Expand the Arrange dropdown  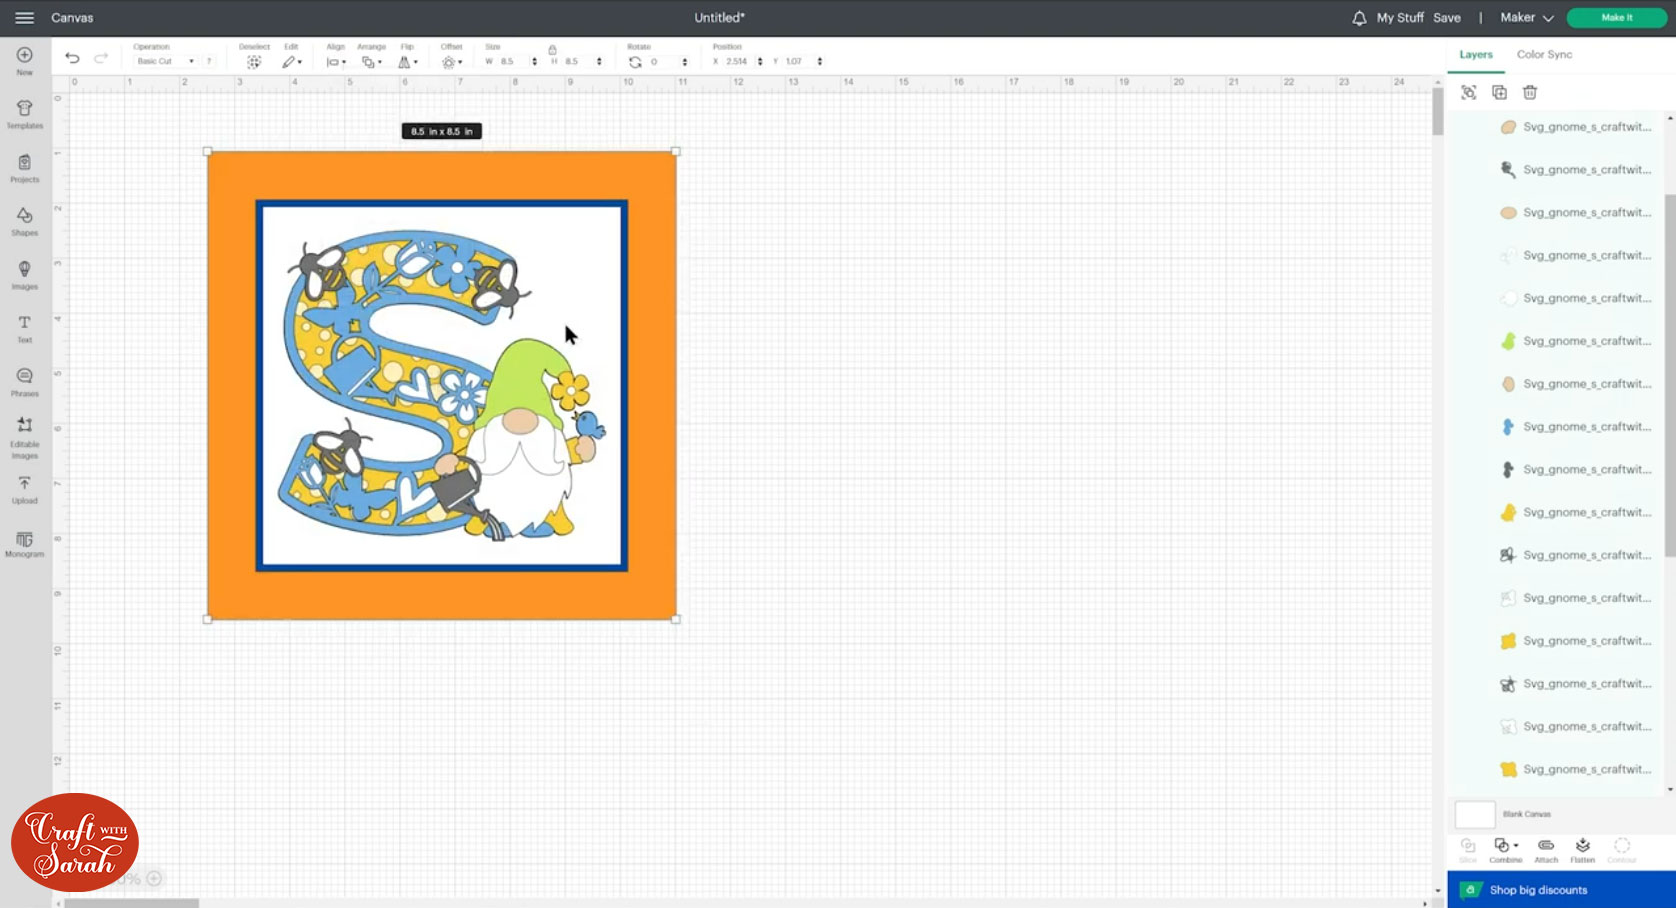[x=372, y=62]
